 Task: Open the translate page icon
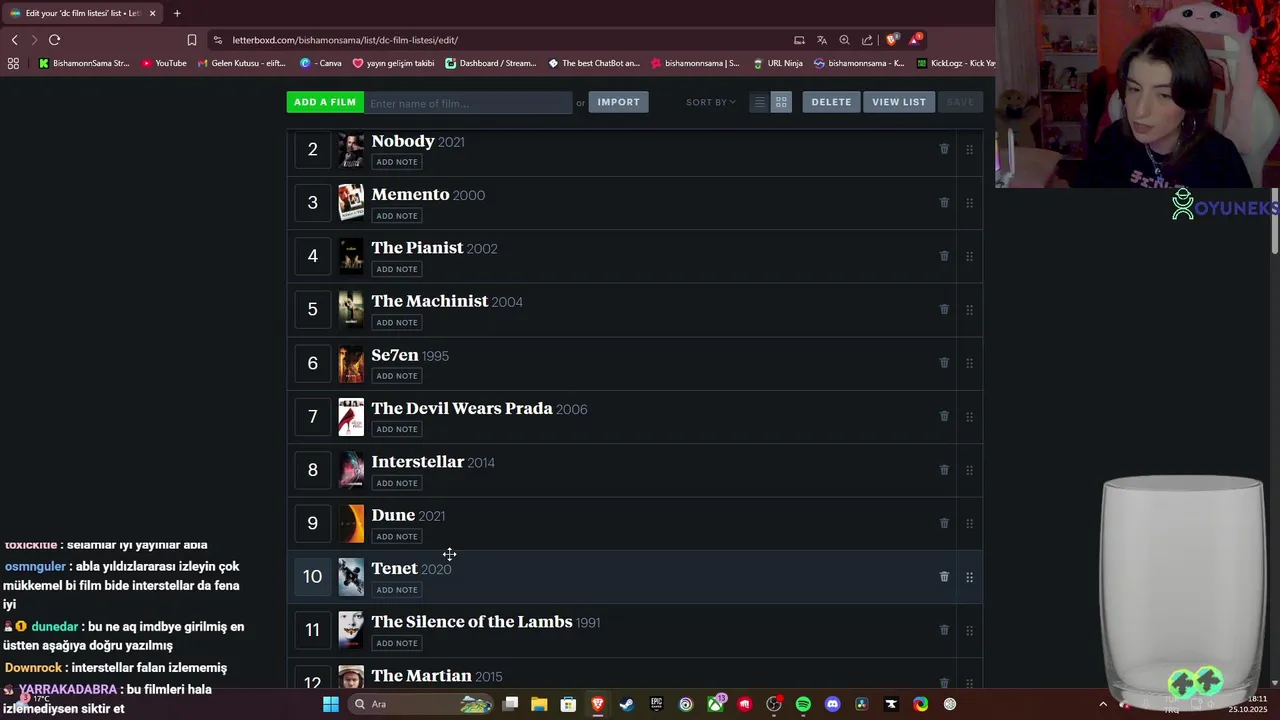[822, 40]
